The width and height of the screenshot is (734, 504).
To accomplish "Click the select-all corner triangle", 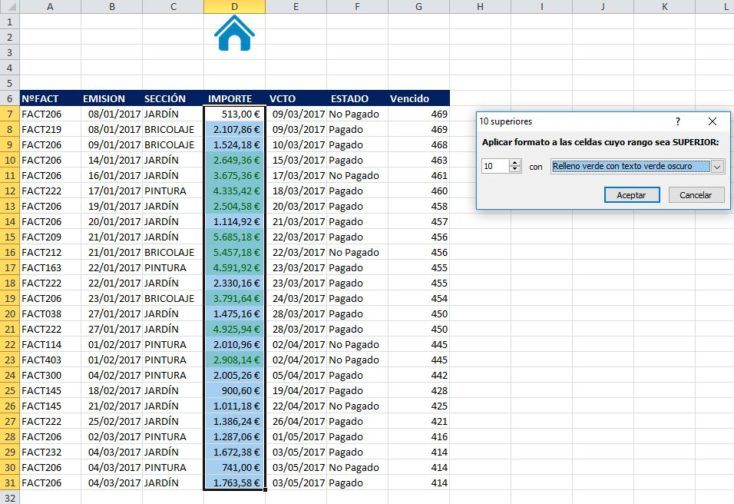I will (x=9, y=7).
